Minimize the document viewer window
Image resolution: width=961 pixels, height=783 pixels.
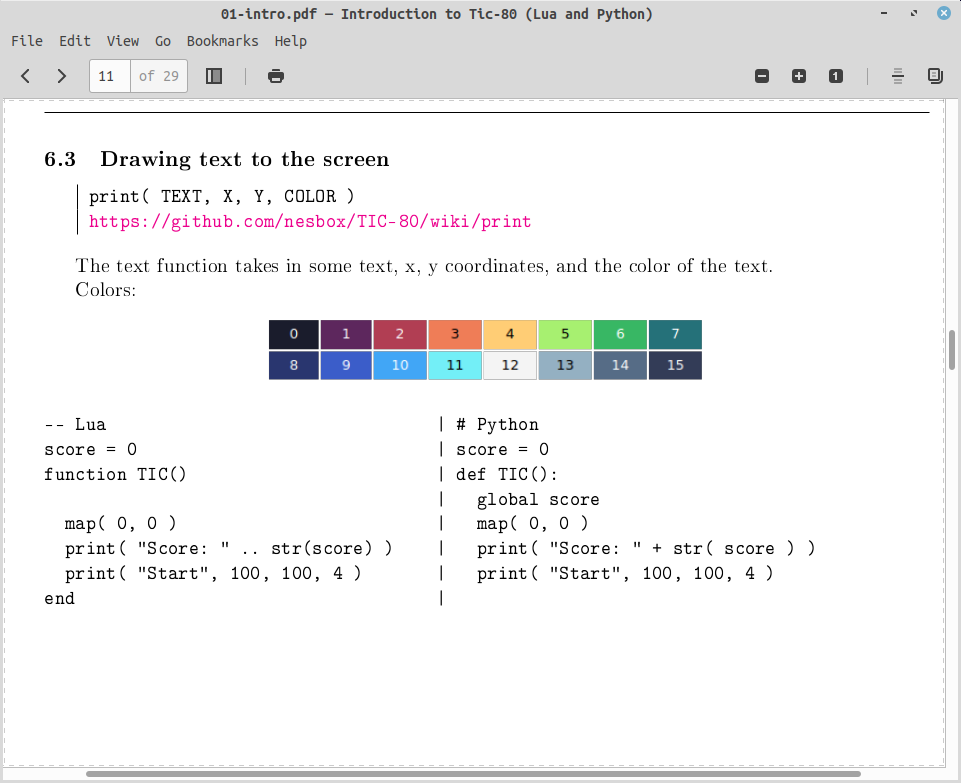(884, 13)
